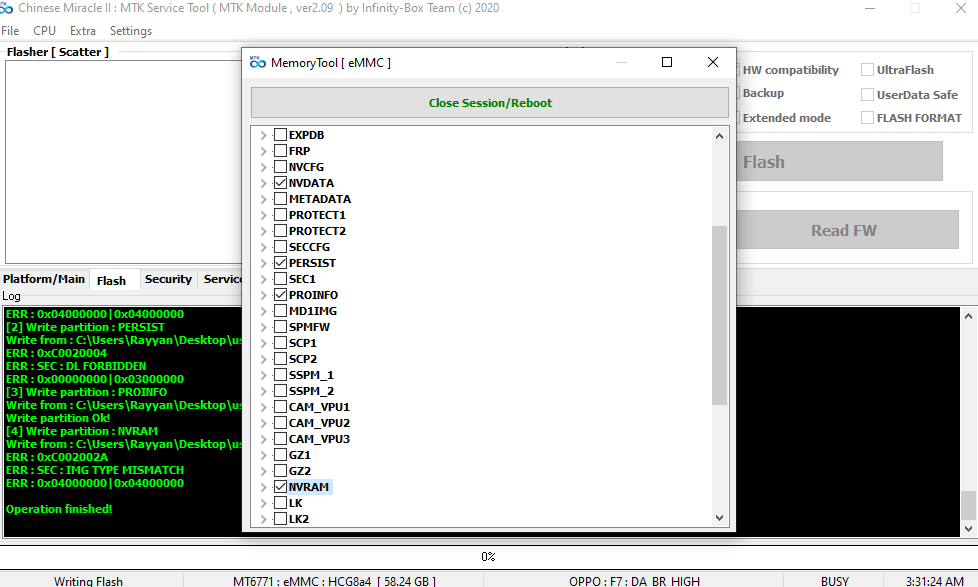Image resolution: width=978 pixels, height=587 pixels.
Task: Expand the SPMFW tree node
Action: coord(263,327)
